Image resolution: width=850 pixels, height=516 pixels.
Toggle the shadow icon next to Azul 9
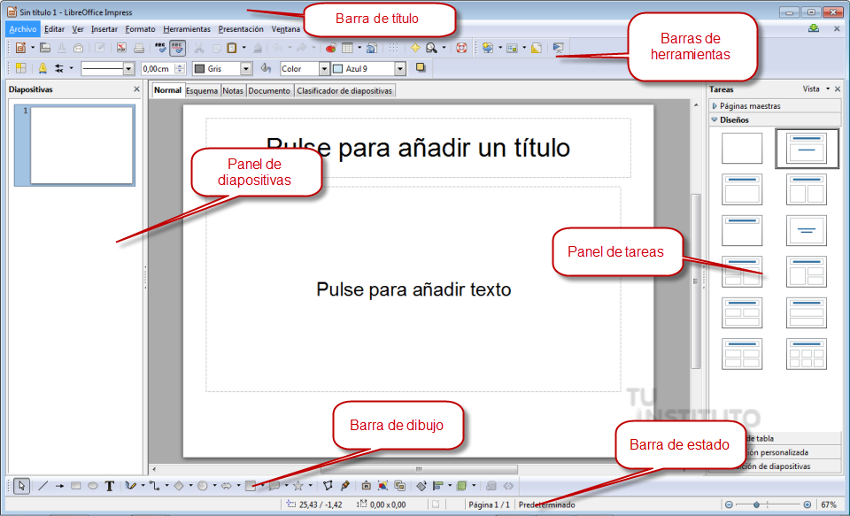click(x=421, y=68)
